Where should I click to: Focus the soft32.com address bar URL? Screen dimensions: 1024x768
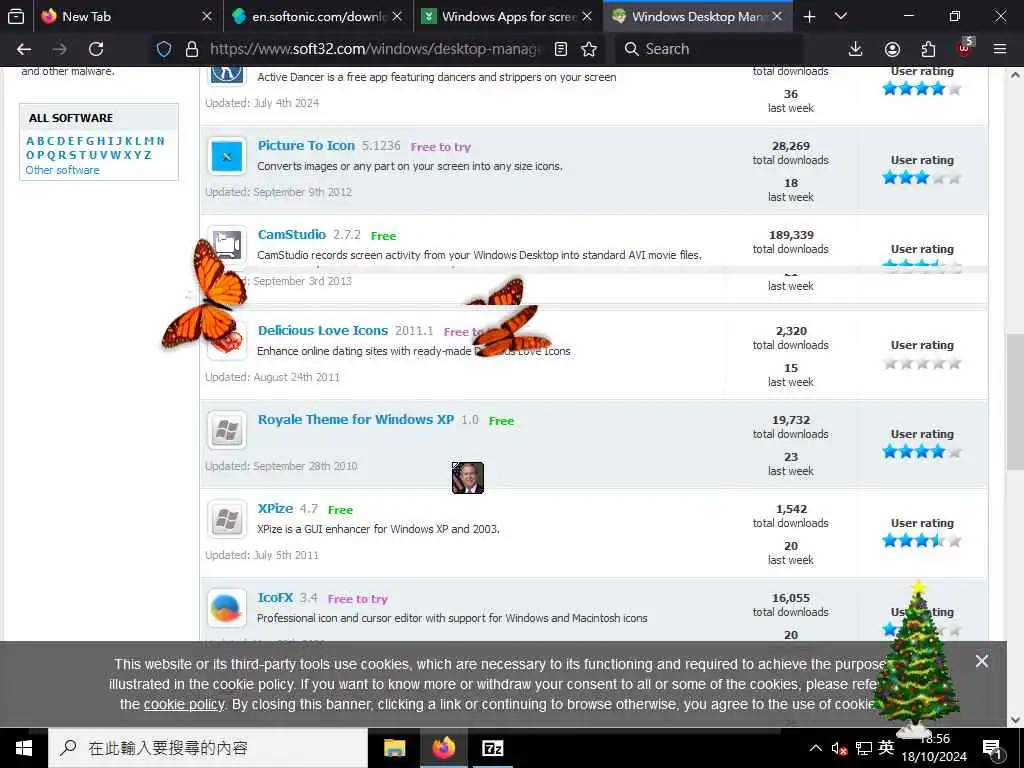point(376,49)
